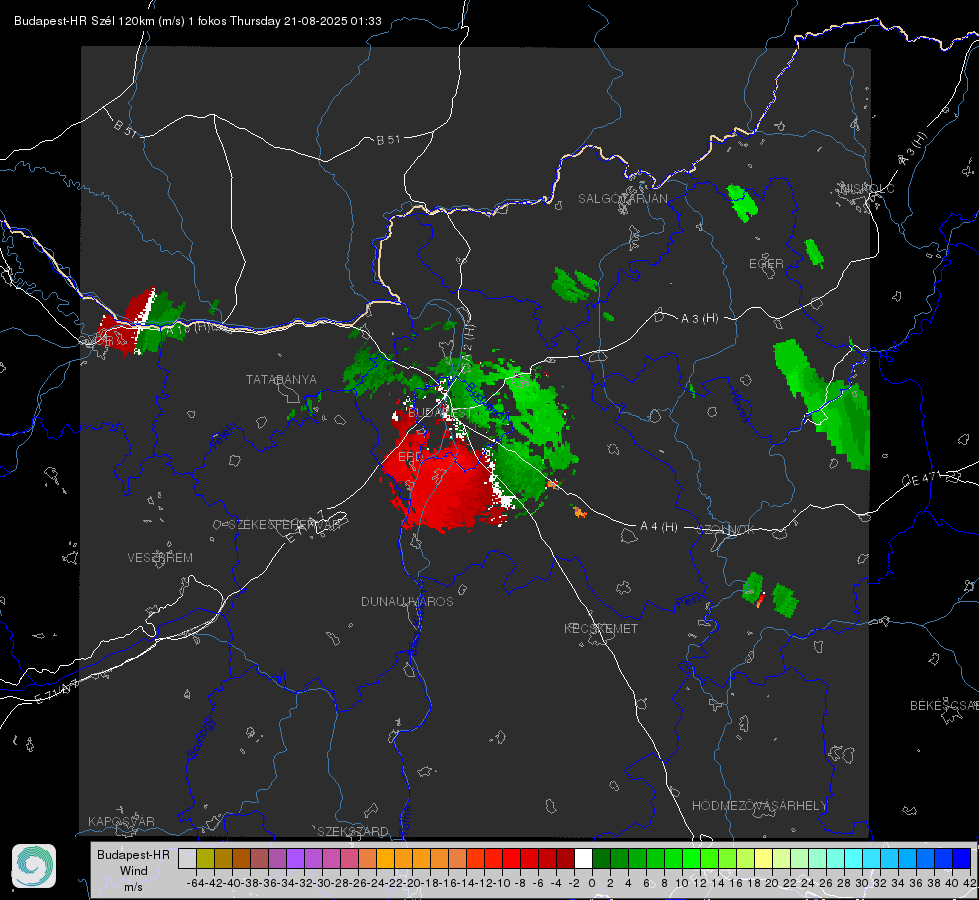Pick the orange swatch between -24 and -22
The height and width of the screenshot is (900, 979).
click(385, 858)
